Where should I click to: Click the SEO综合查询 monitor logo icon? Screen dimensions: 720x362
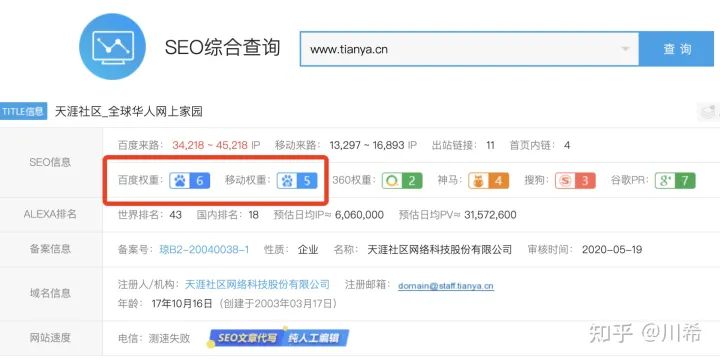click(x=112, y=47)
